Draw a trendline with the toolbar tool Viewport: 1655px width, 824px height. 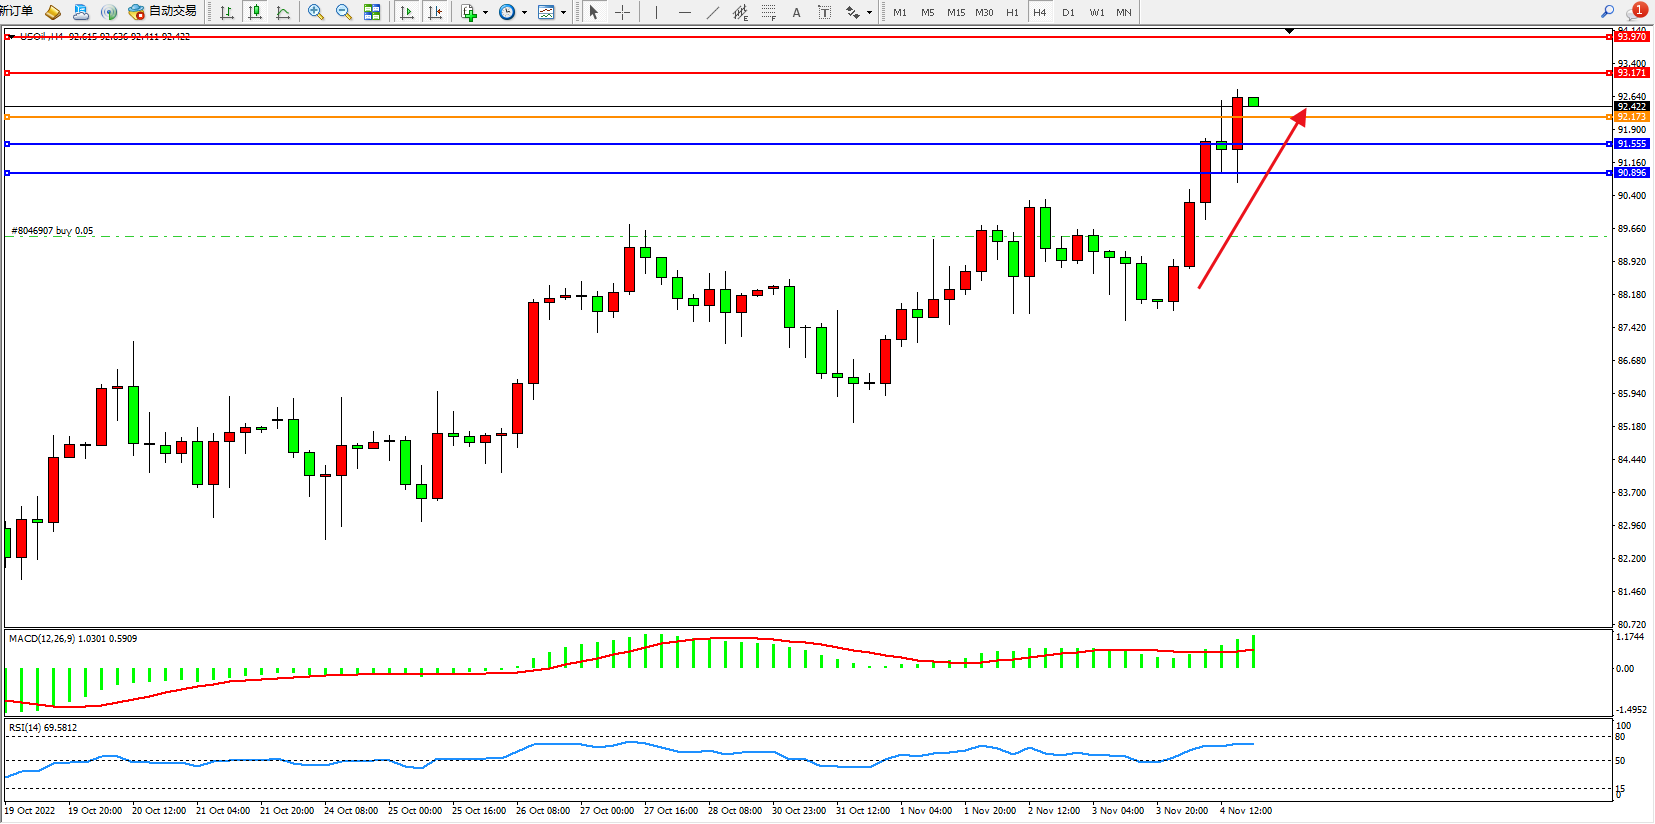712,12
